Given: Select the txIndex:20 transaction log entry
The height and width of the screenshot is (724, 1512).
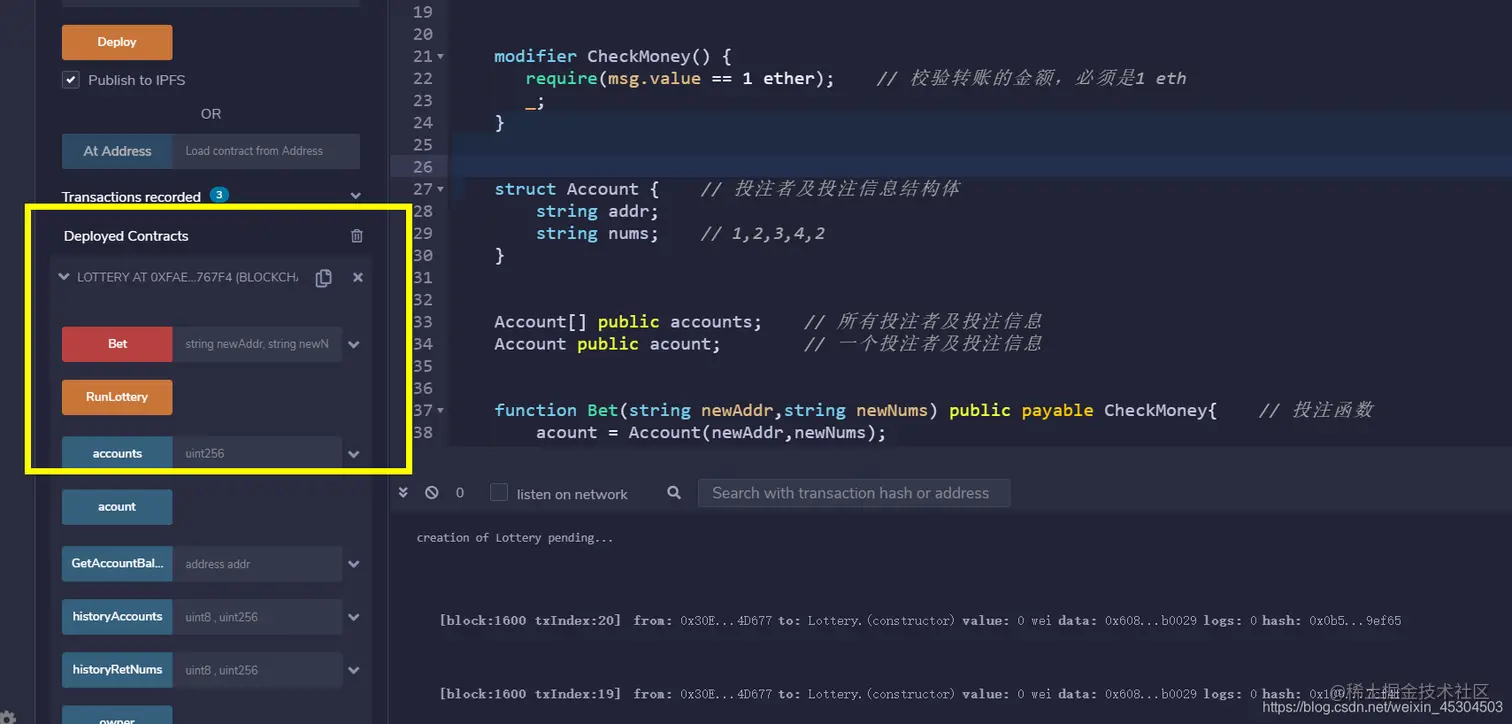Looking at the screenshot, I should 920,621.
